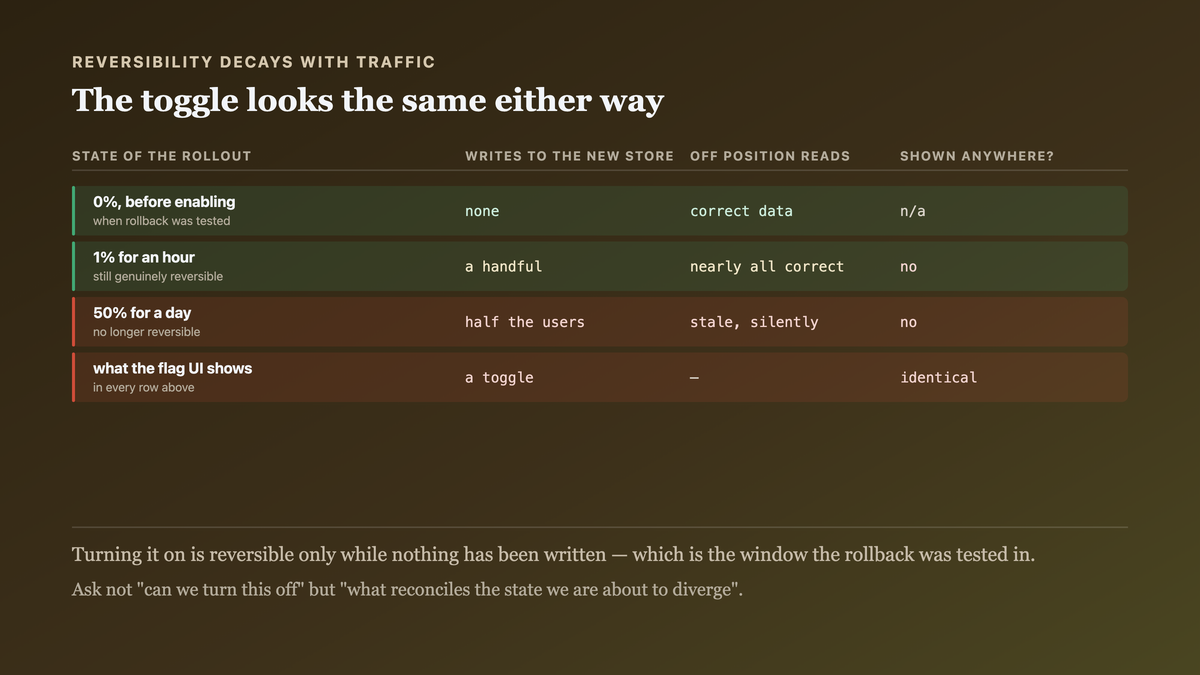Select the "0%, before enabling" row label
Screen dimensions: 1200x675
[x=164, y=202]
